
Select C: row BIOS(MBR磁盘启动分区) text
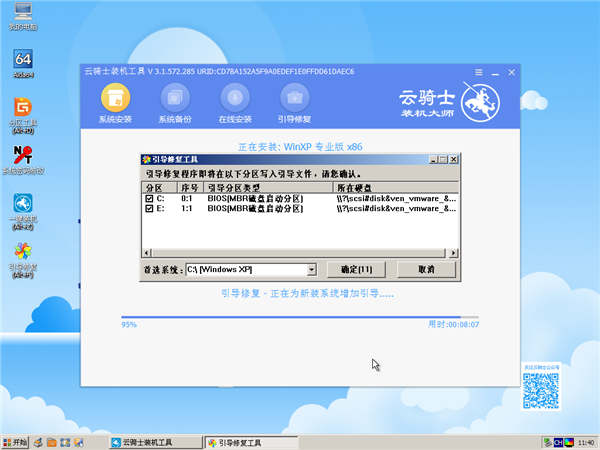pos(255,199)
